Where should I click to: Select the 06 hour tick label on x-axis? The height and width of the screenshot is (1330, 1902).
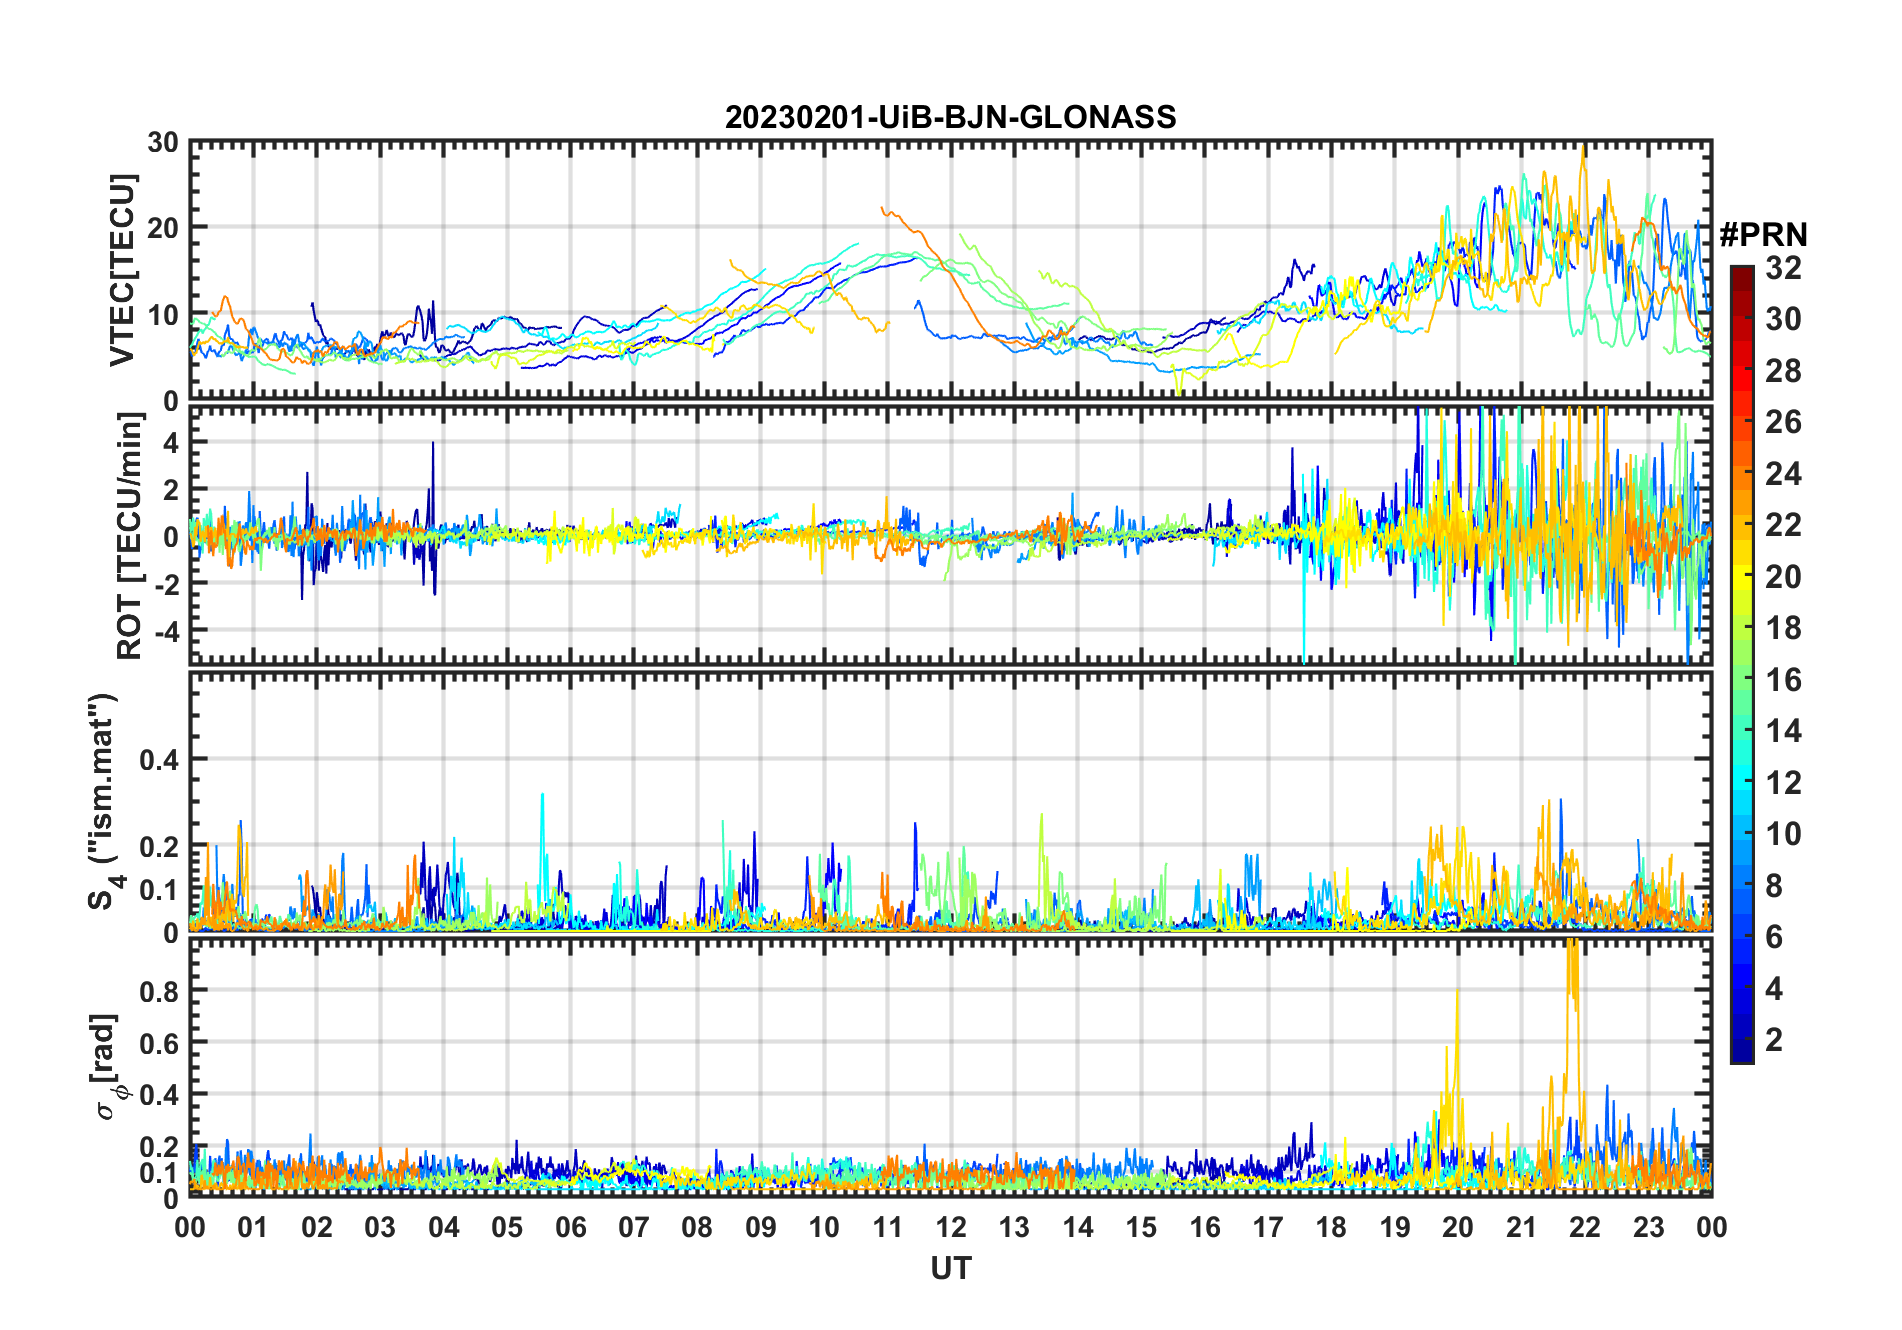[570, 1227]
